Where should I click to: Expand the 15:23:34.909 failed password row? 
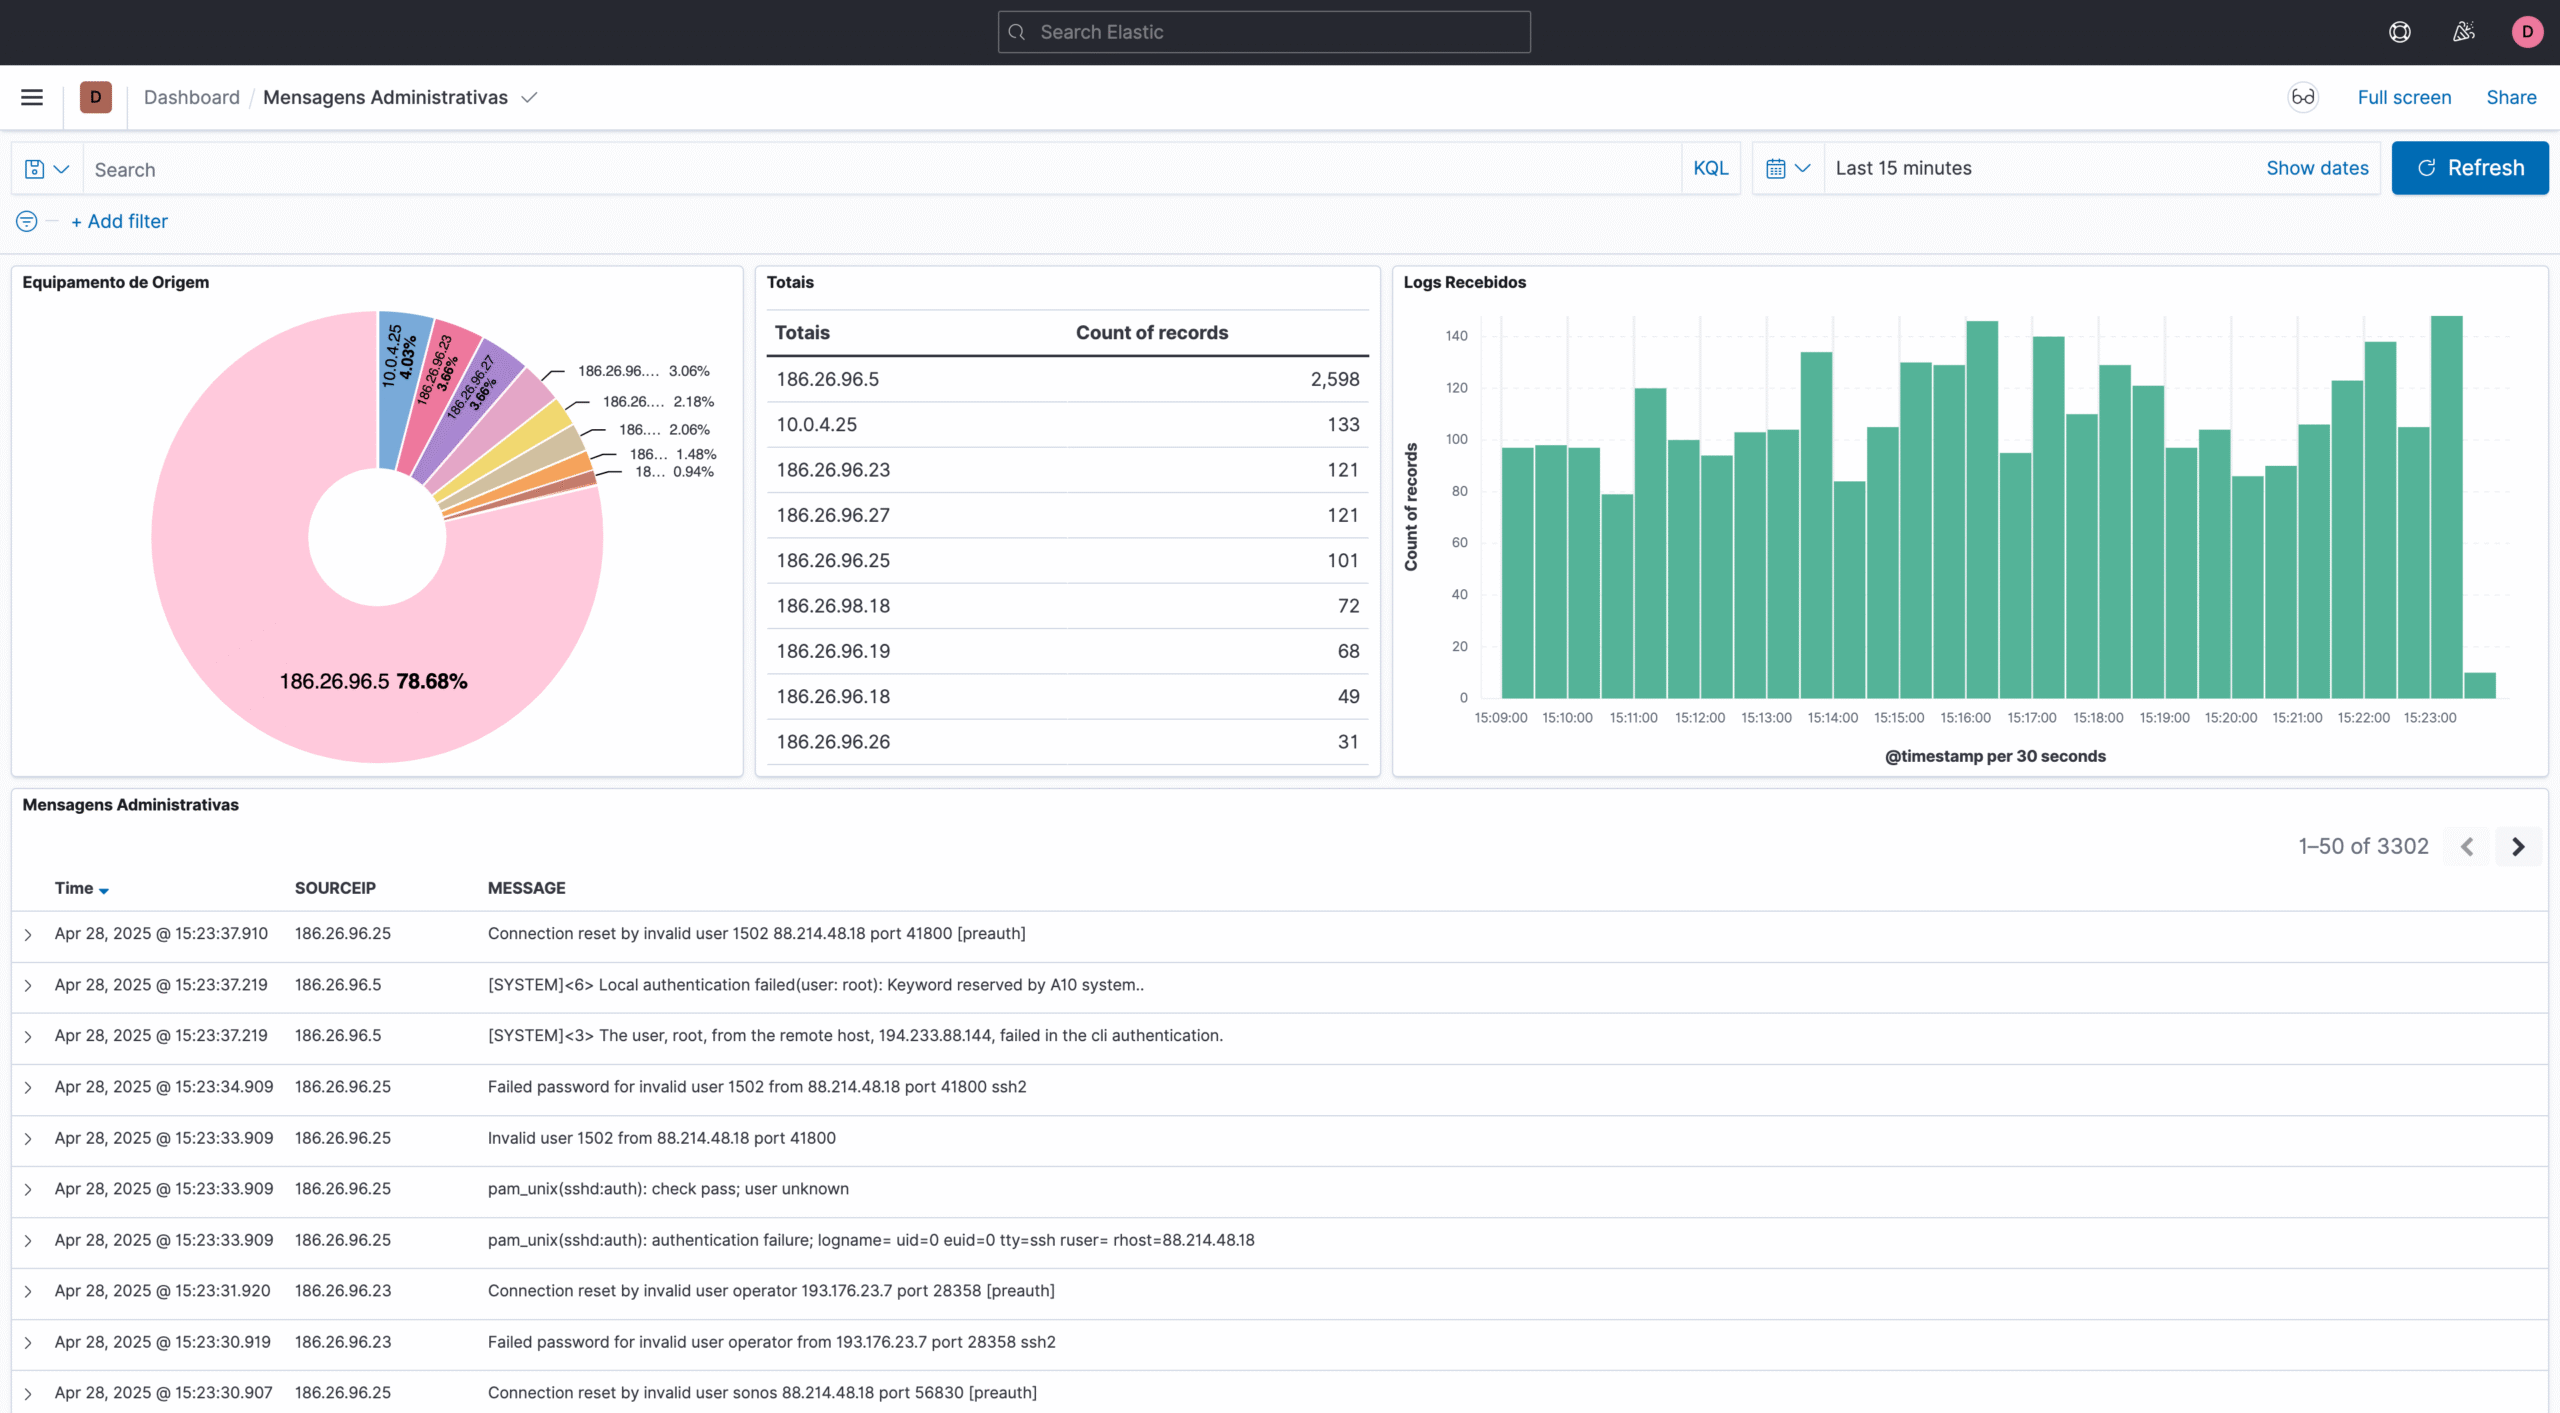tap(28, 1087)
